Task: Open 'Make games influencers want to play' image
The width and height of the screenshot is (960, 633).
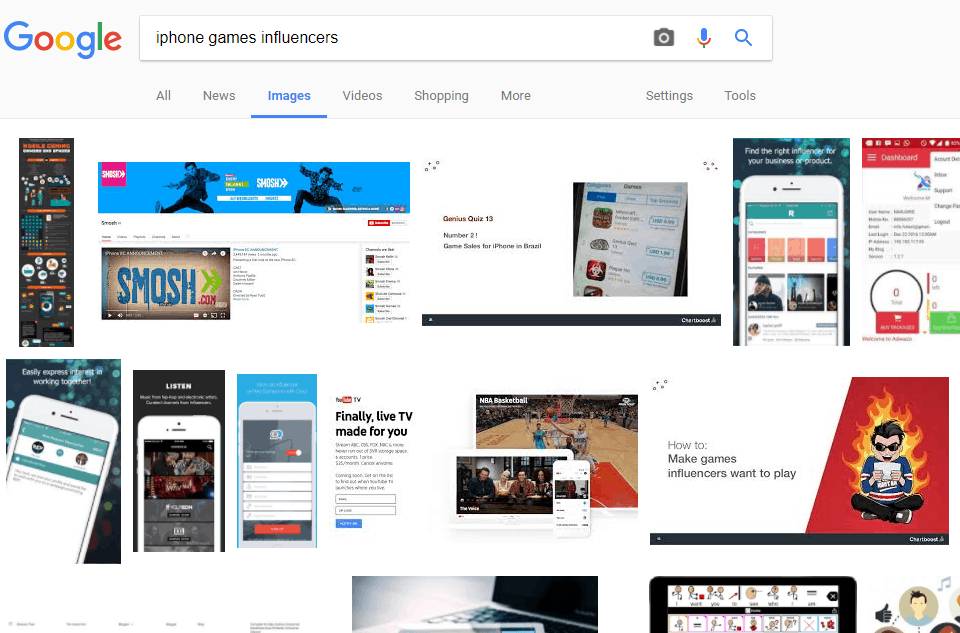Action: tap(799, 461)
